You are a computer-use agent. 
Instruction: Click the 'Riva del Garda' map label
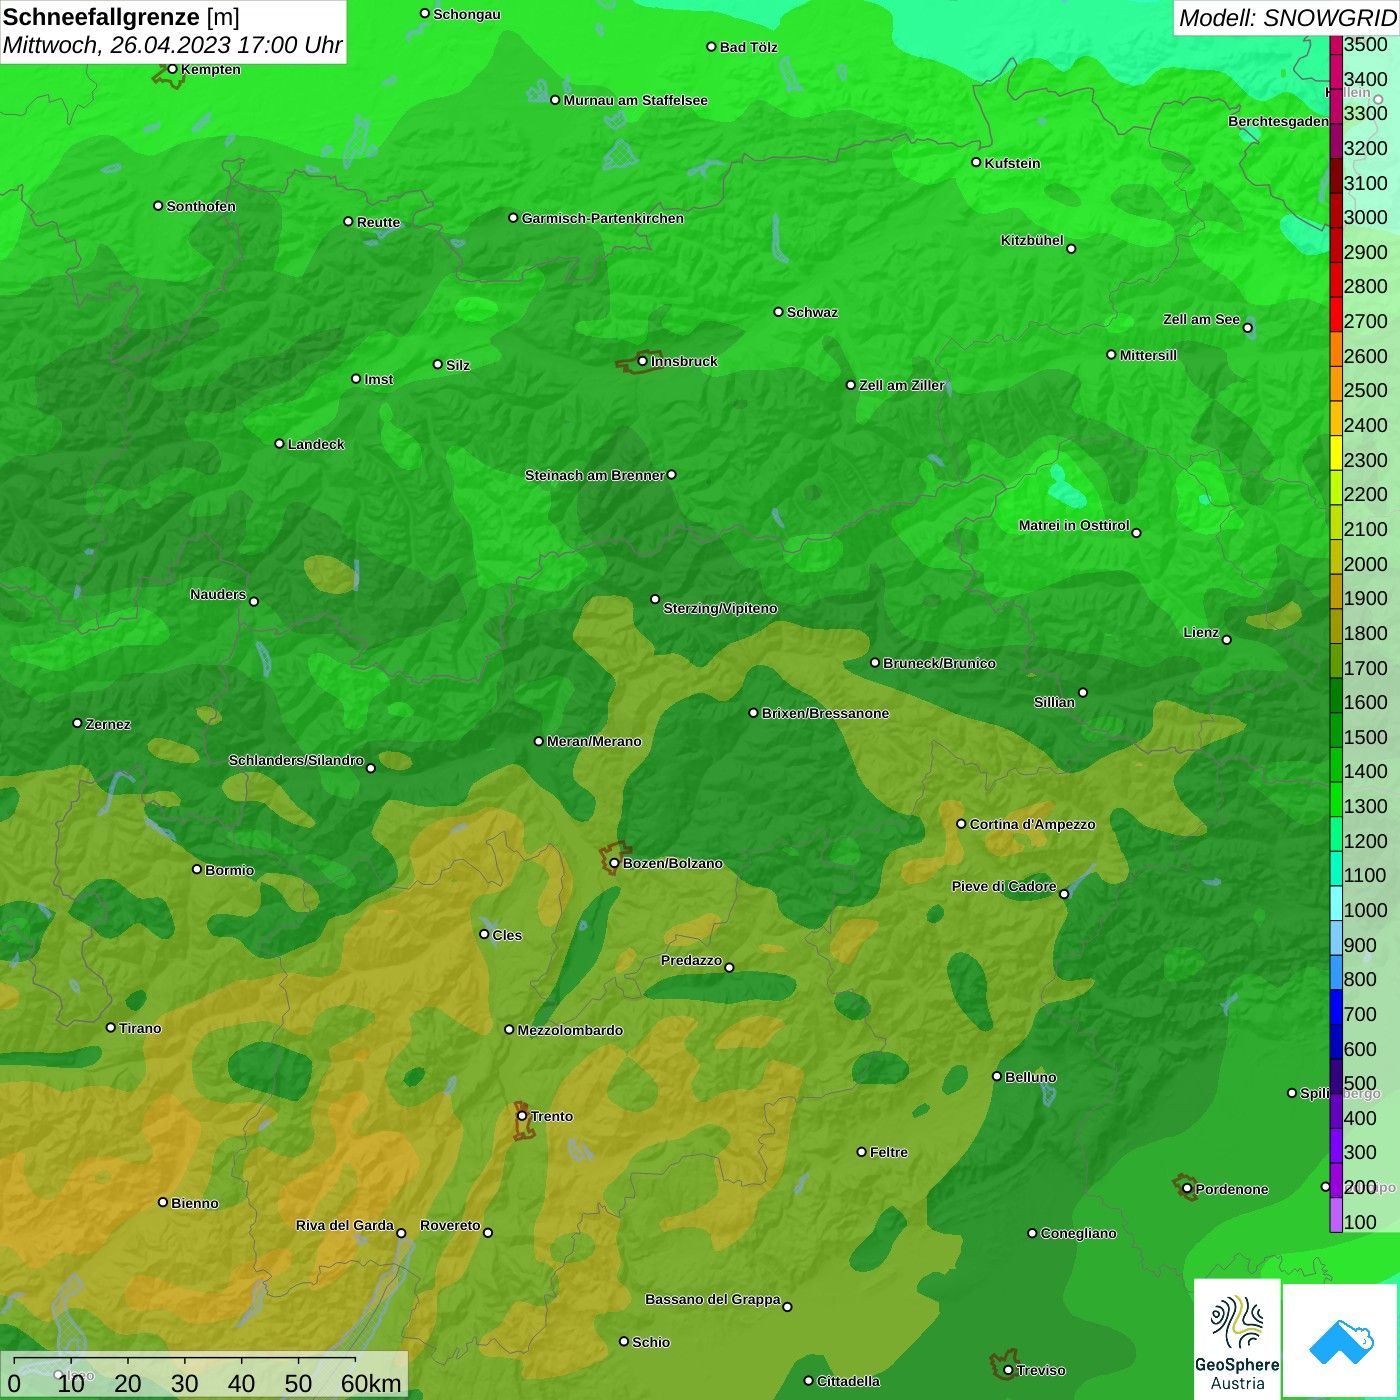point(345,1225)
